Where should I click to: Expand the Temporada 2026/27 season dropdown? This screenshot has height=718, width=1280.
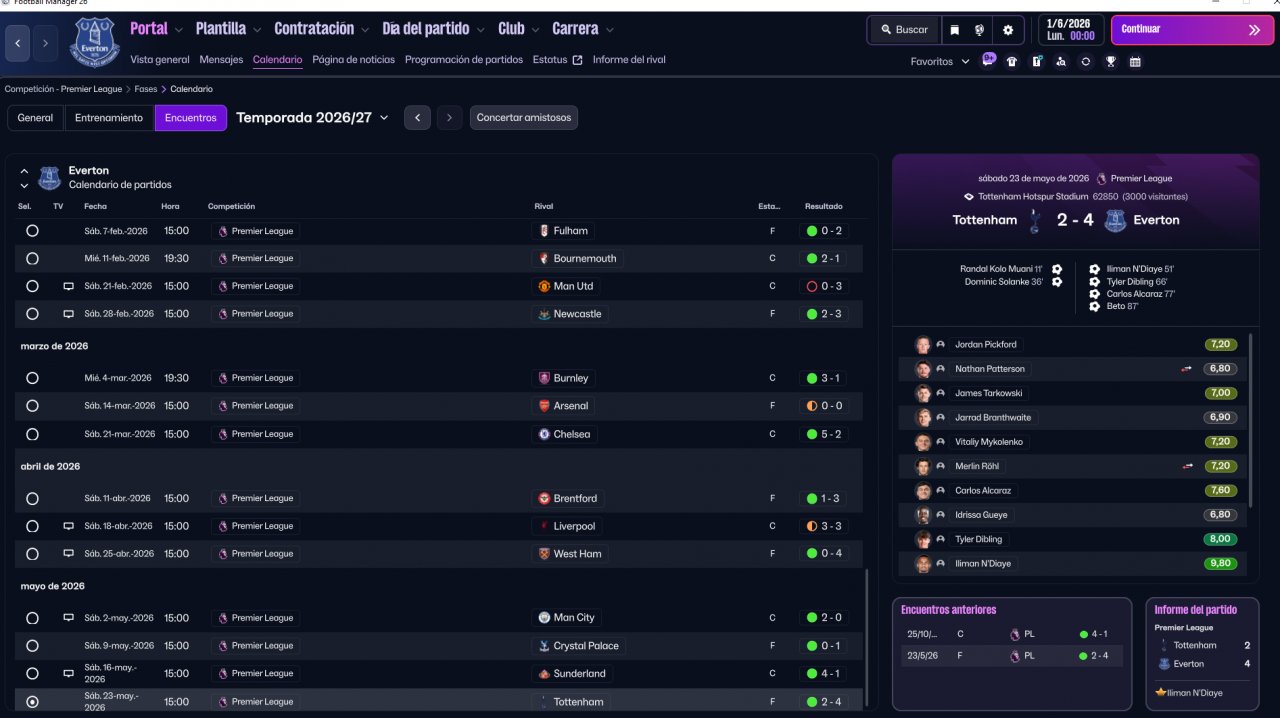click(x=312, y=118)
